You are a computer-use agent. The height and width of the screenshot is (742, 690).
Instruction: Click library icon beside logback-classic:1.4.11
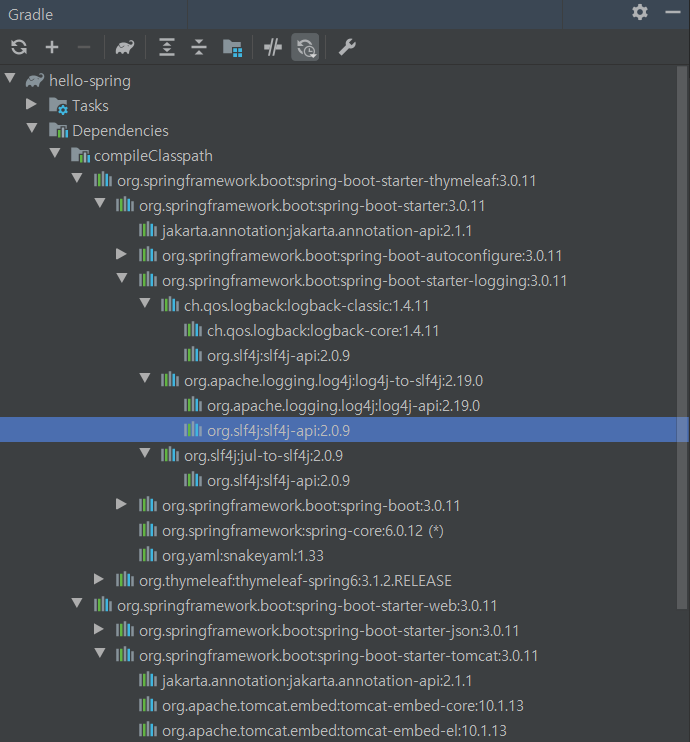pos(169,305)
